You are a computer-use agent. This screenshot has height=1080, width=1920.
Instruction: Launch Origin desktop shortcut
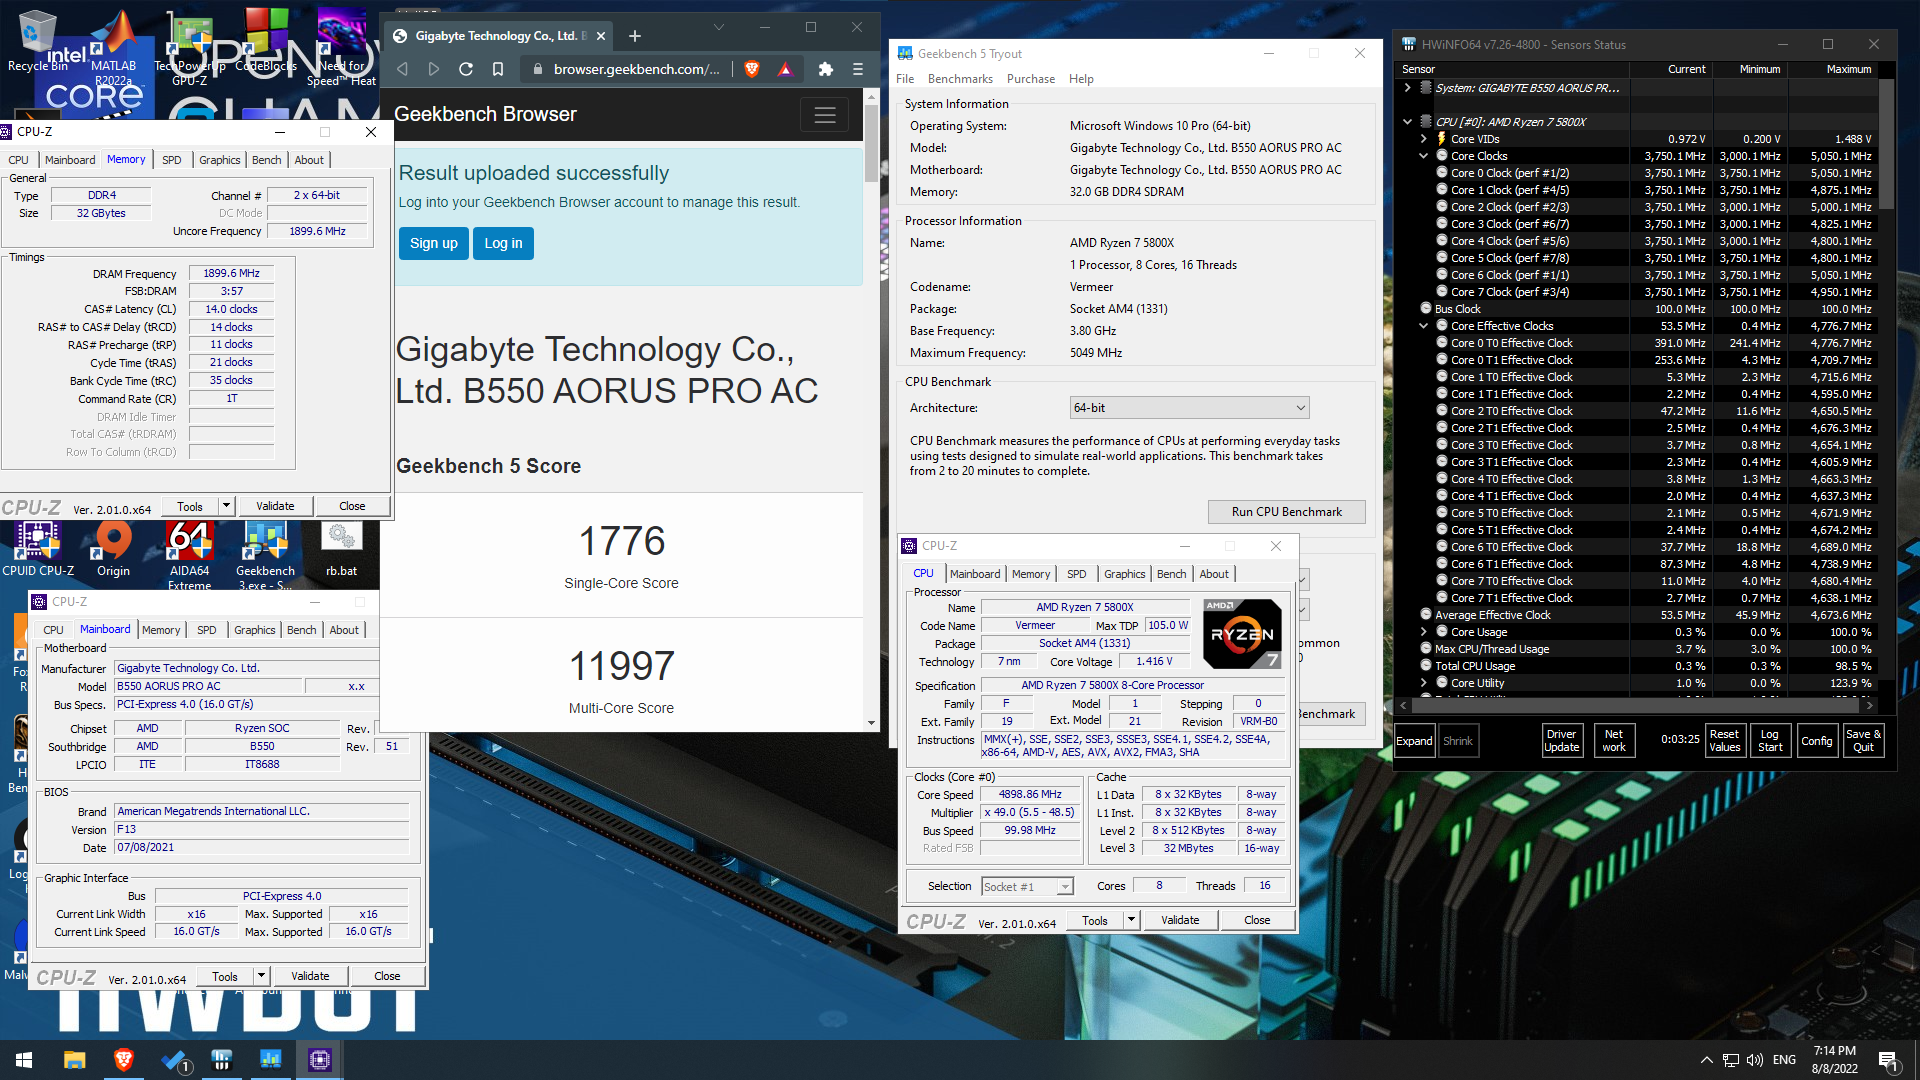113,549
